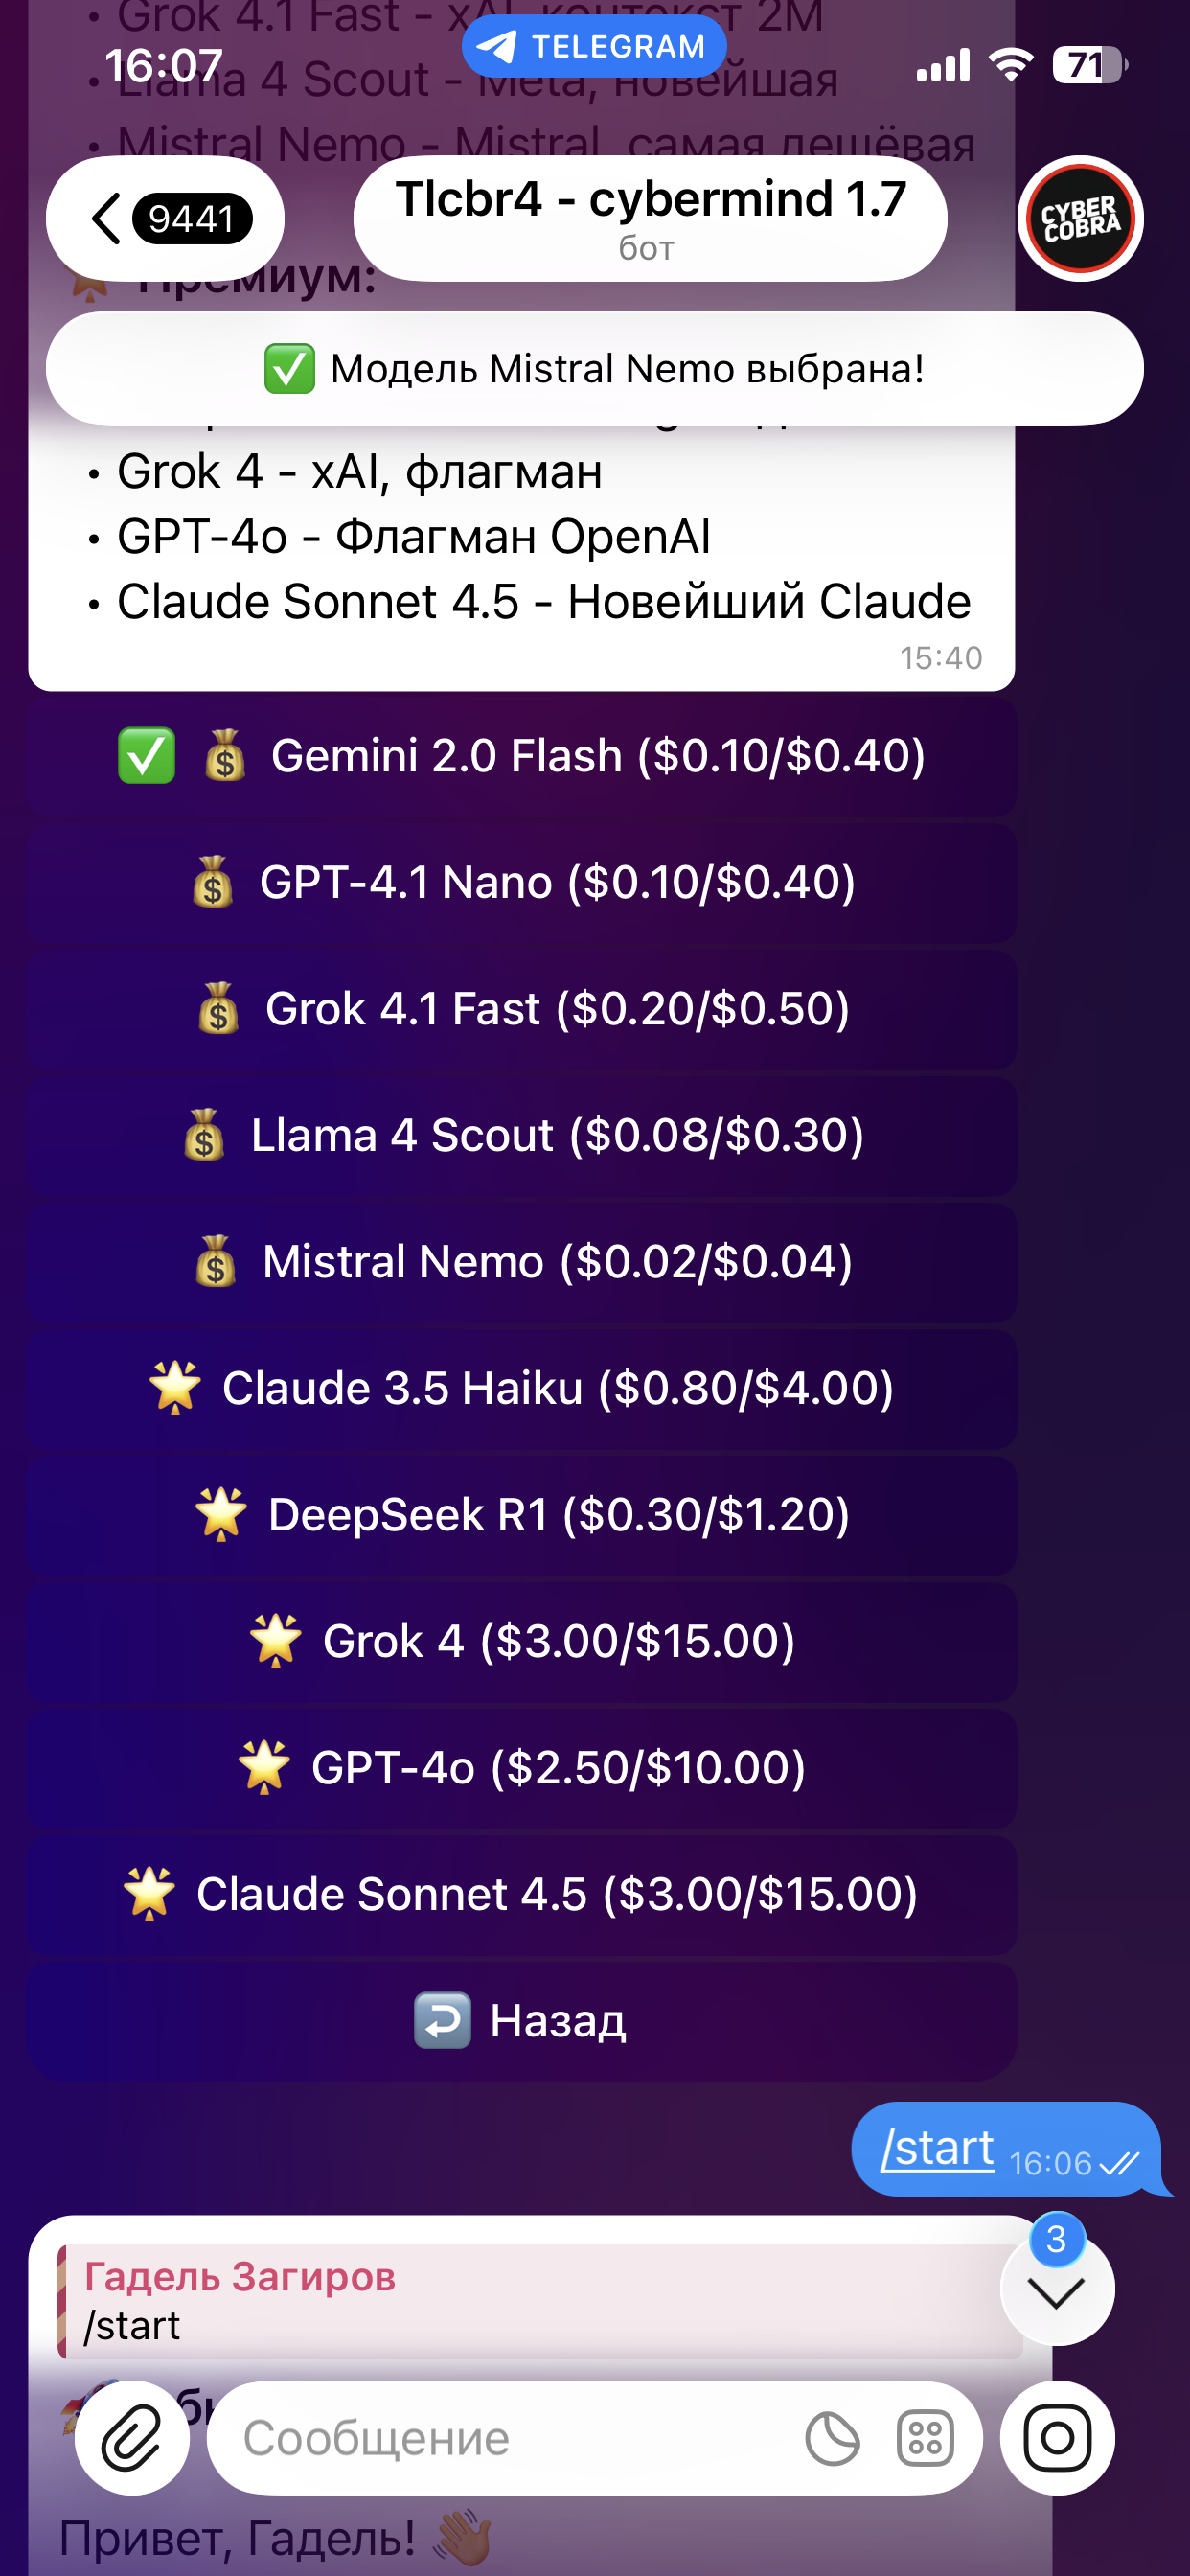The image size is (1190, 2576).
Task: Choose Claude Sonnet 4.5 premium model
Action: pyautogui.click(x=521, y=1895)
